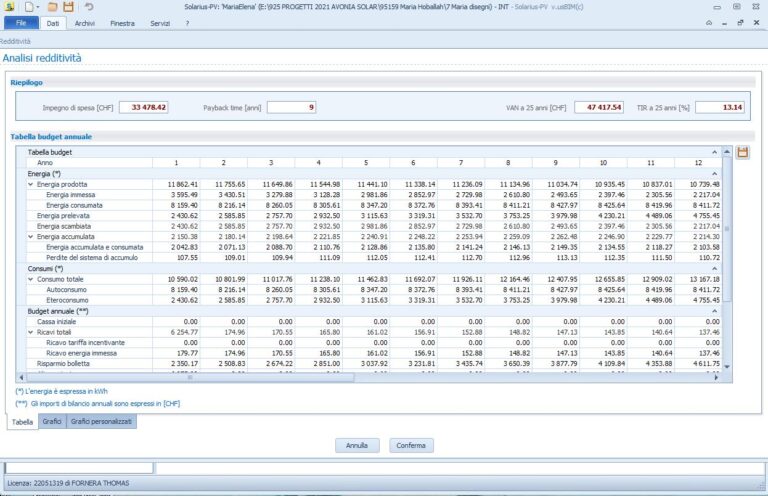
Task: Select the Tabella tab
Action: point(23,422)
